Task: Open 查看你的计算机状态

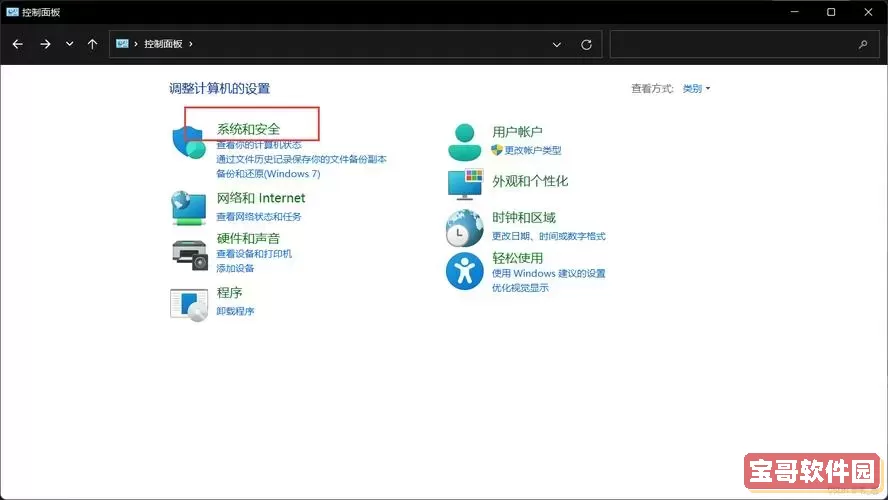Action: 259,145
